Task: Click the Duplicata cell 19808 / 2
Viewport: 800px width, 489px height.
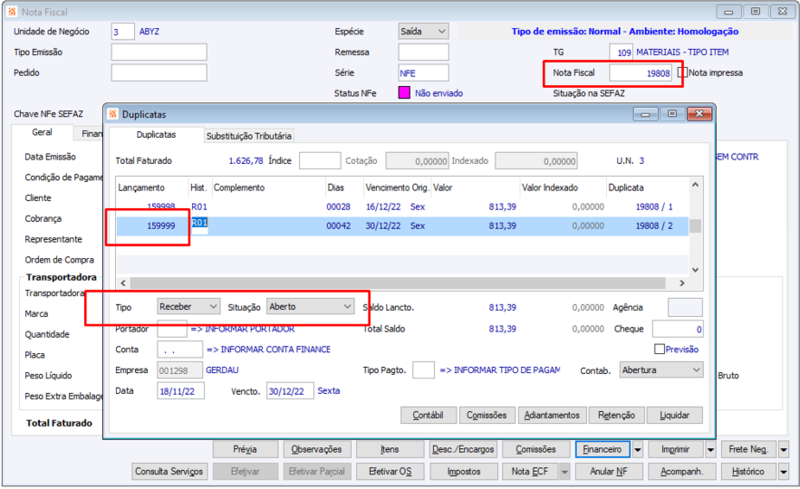Action: point(647,226)
